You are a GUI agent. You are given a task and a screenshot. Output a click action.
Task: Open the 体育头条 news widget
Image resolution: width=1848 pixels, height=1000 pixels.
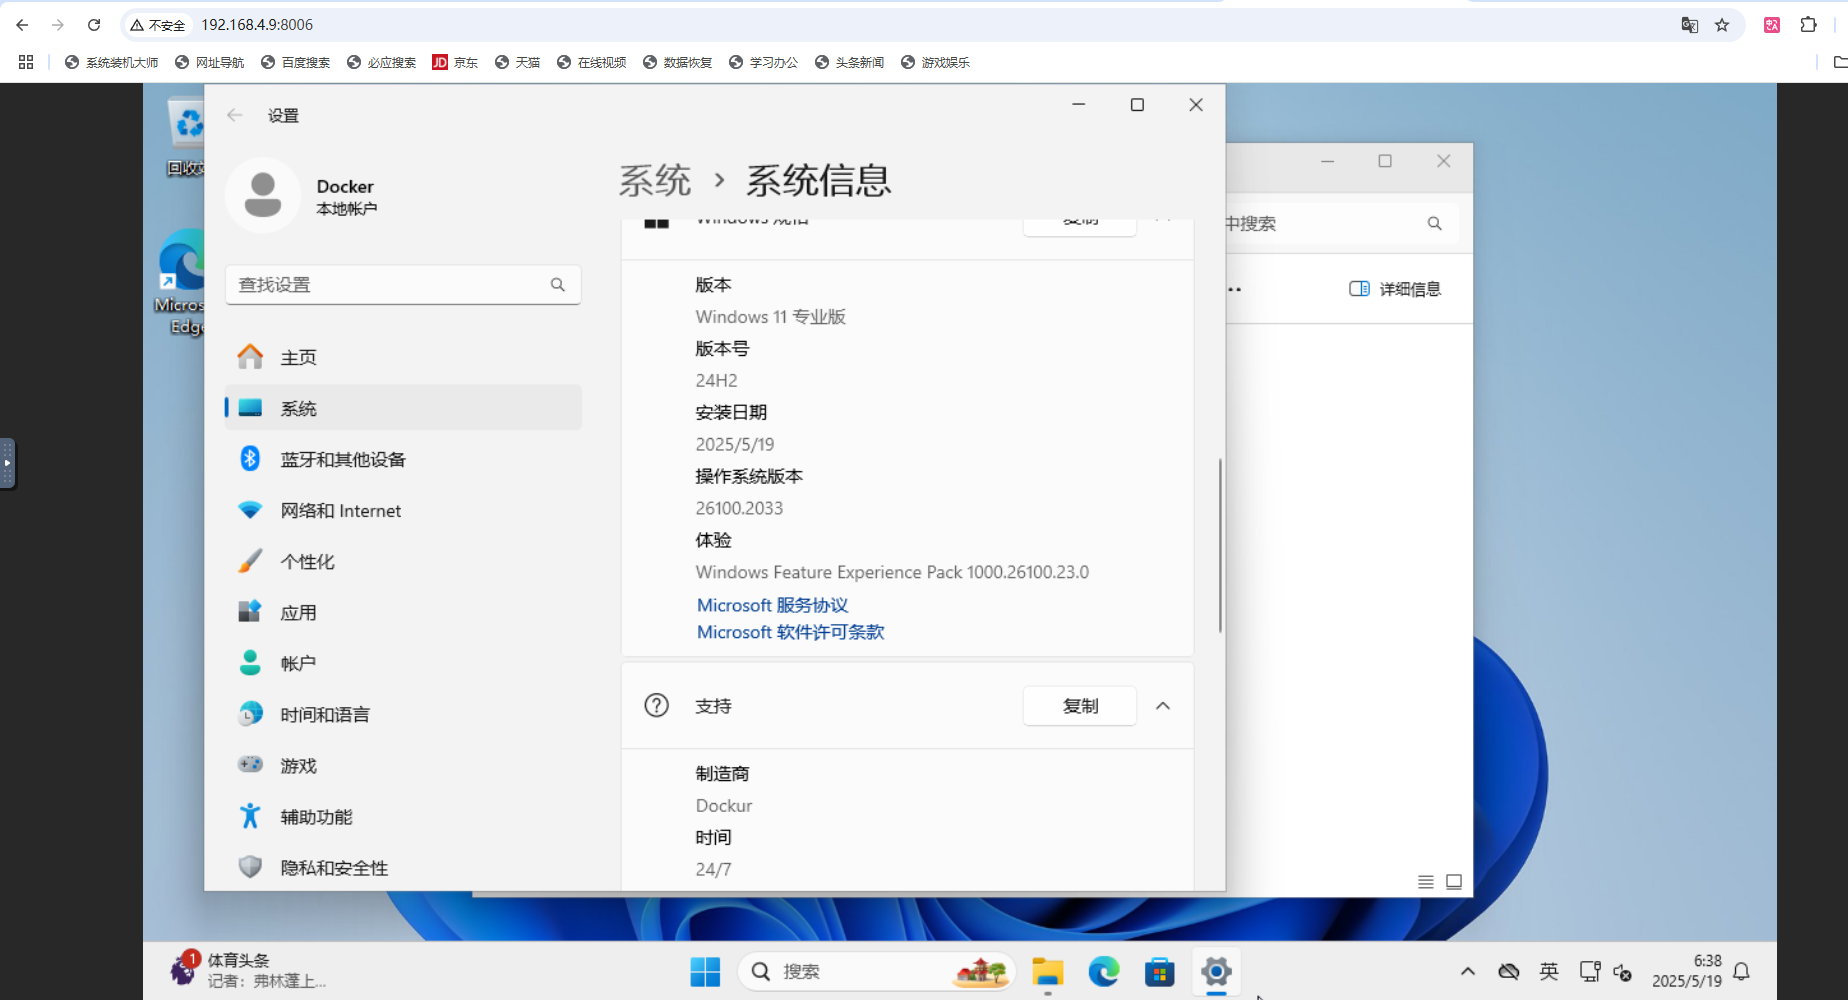248,970
